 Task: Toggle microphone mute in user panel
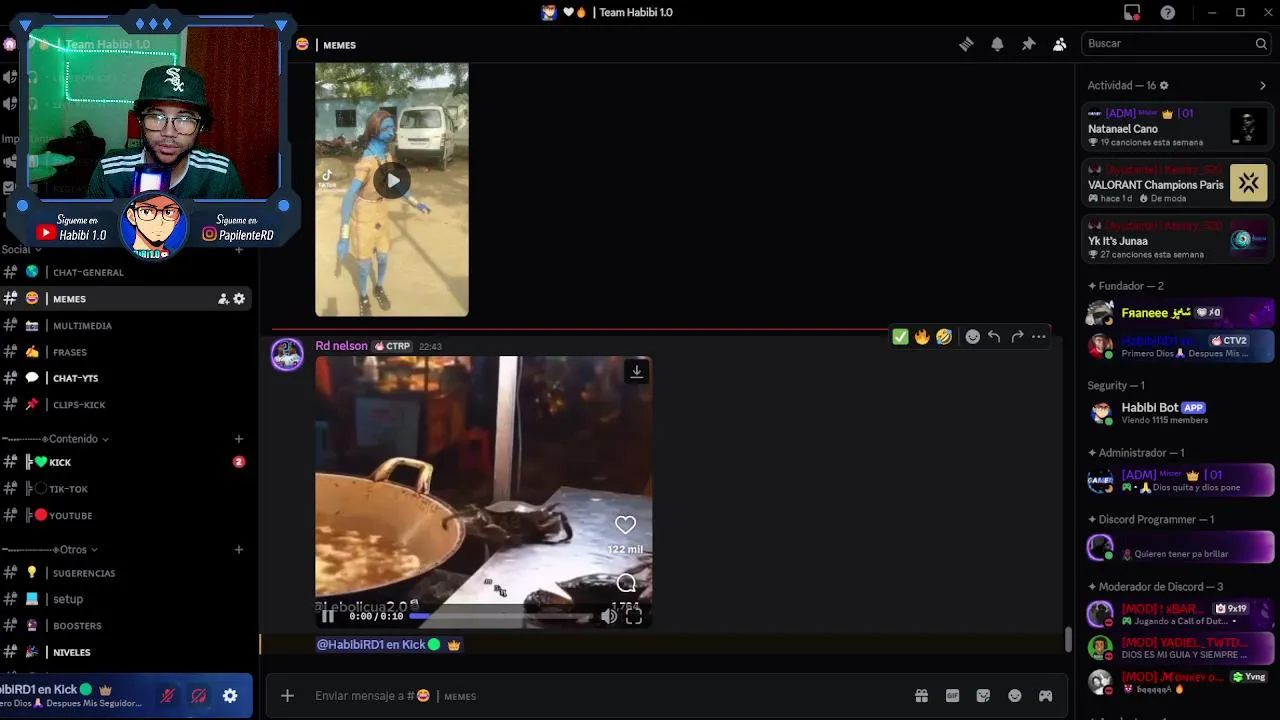click(x=168, y=696)
